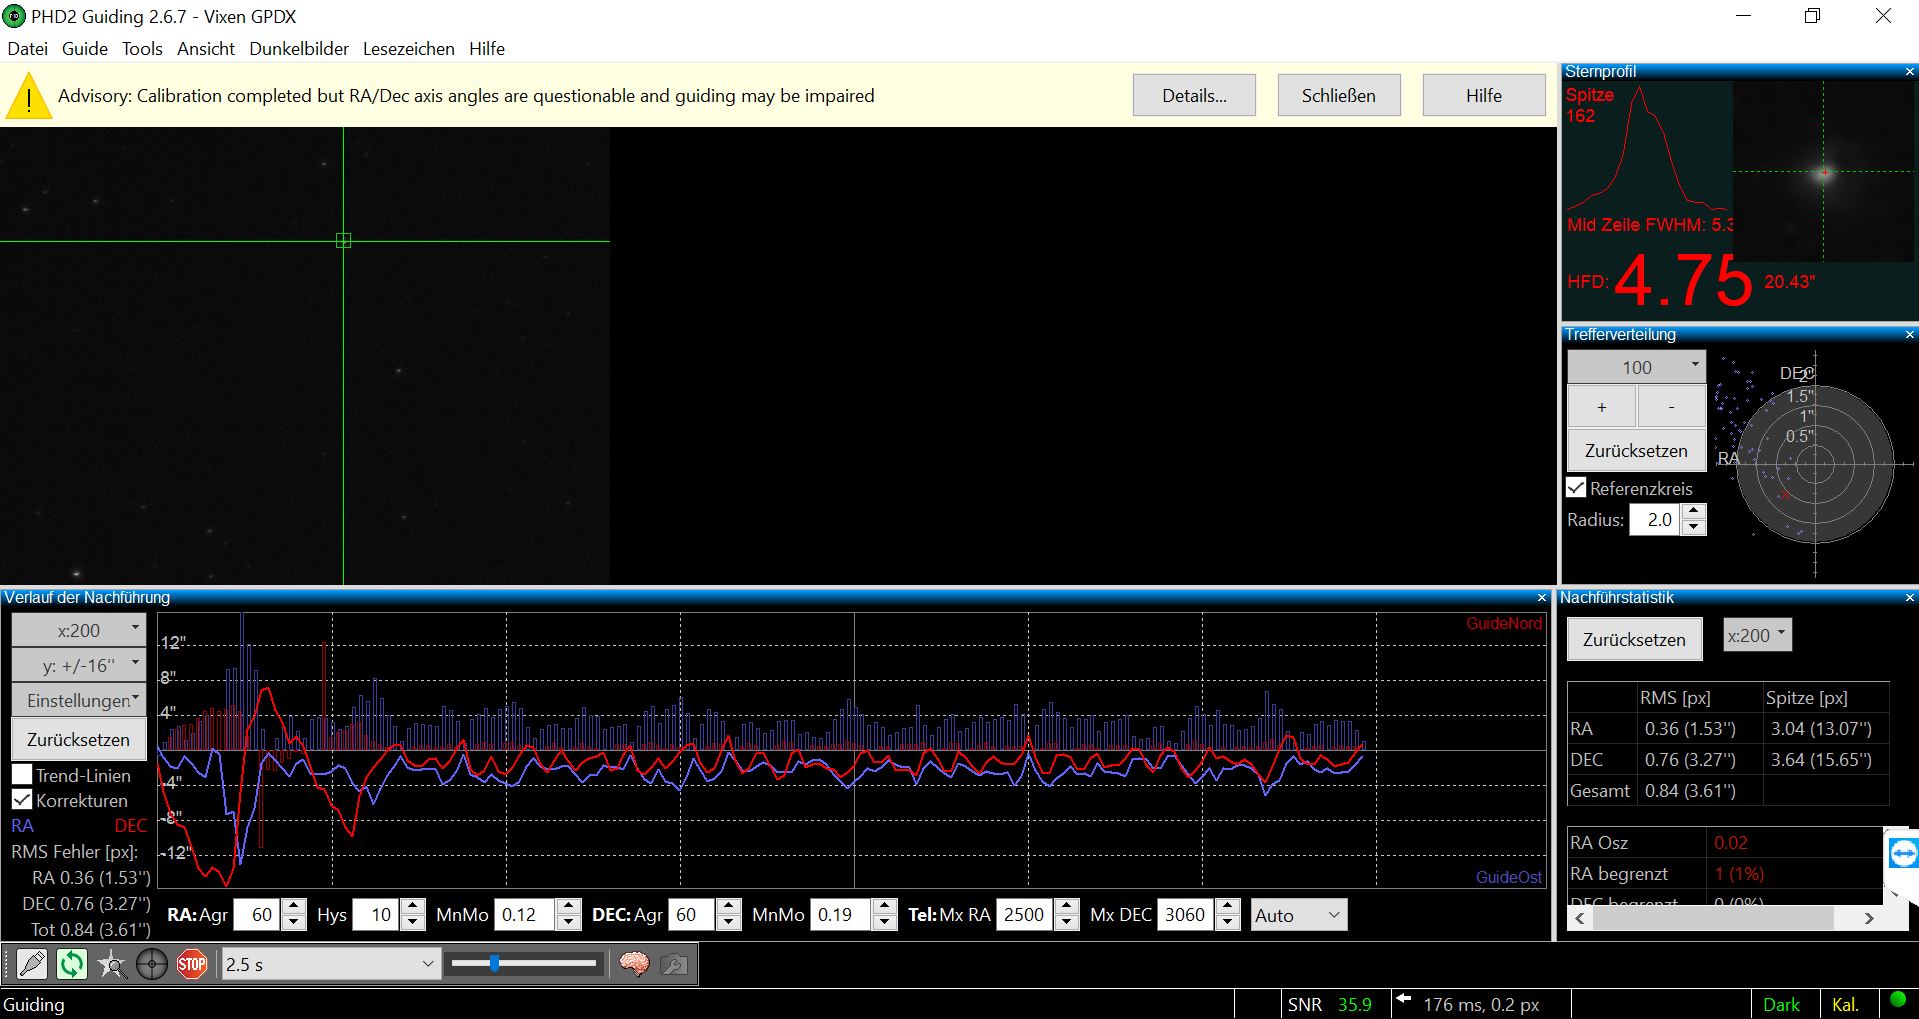
Task: Open the Auto DEC mode dropdown
Action: click(1299, 915)
